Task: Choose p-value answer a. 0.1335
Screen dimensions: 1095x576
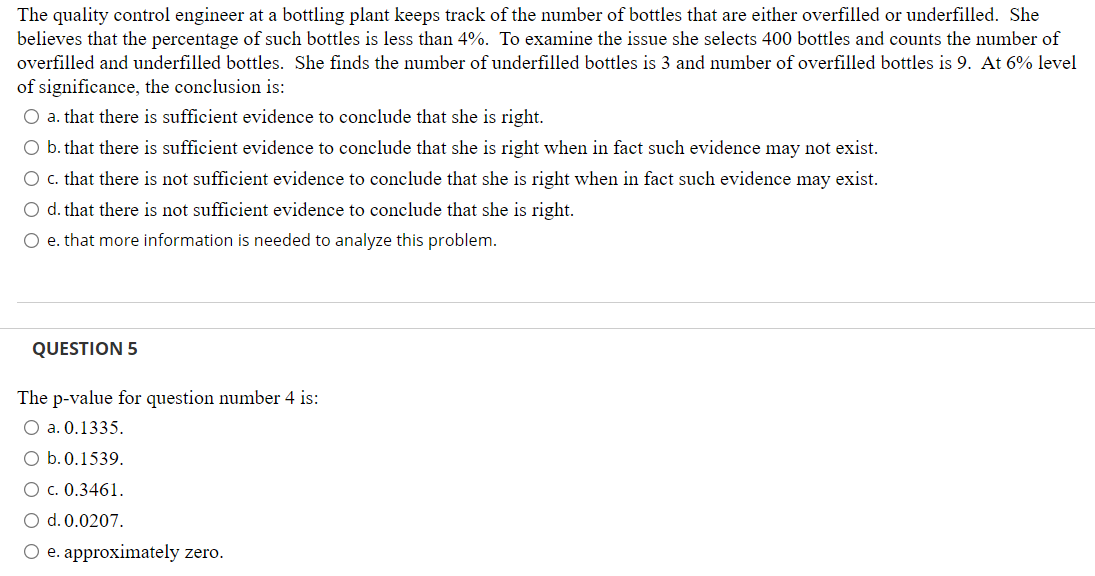Action: (x=31, y=428)
